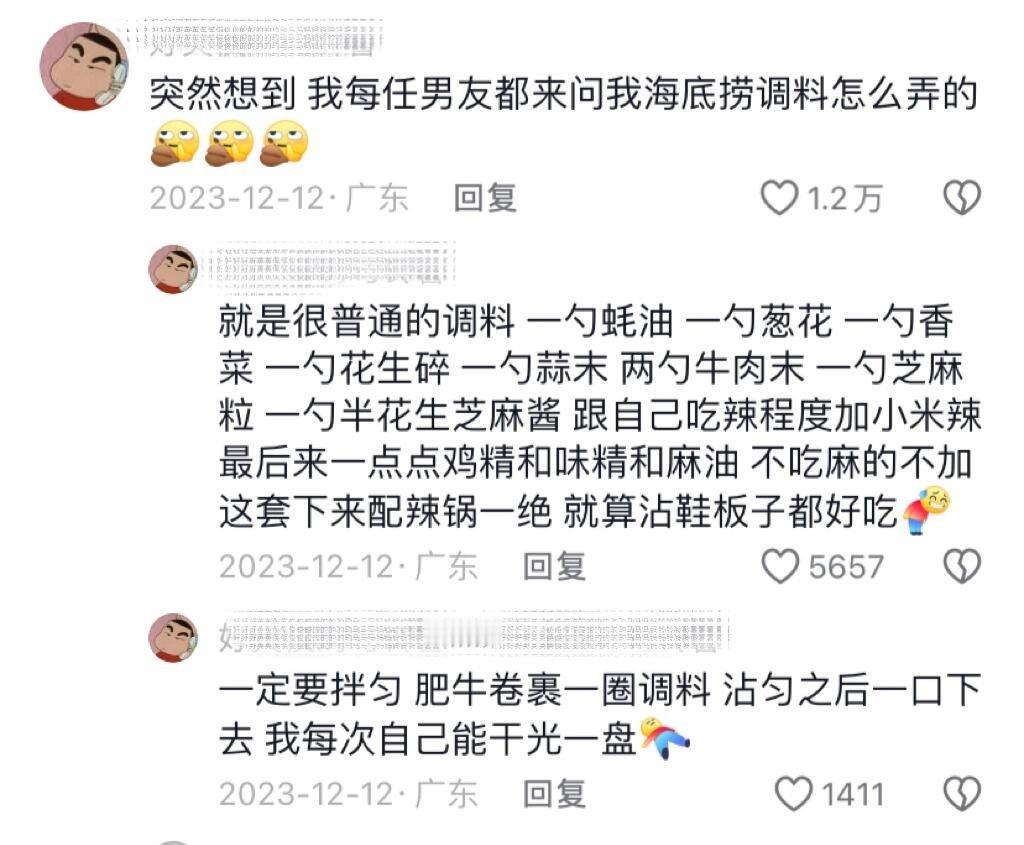Dislike the 肥牛卷 reply comment

coord(963,793)
